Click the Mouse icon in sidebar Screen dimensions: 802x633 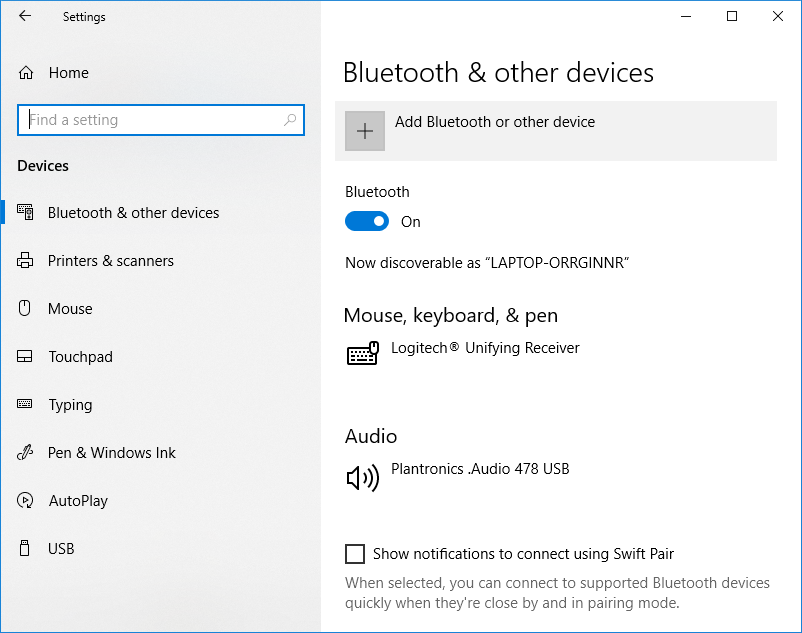(26, 309)
